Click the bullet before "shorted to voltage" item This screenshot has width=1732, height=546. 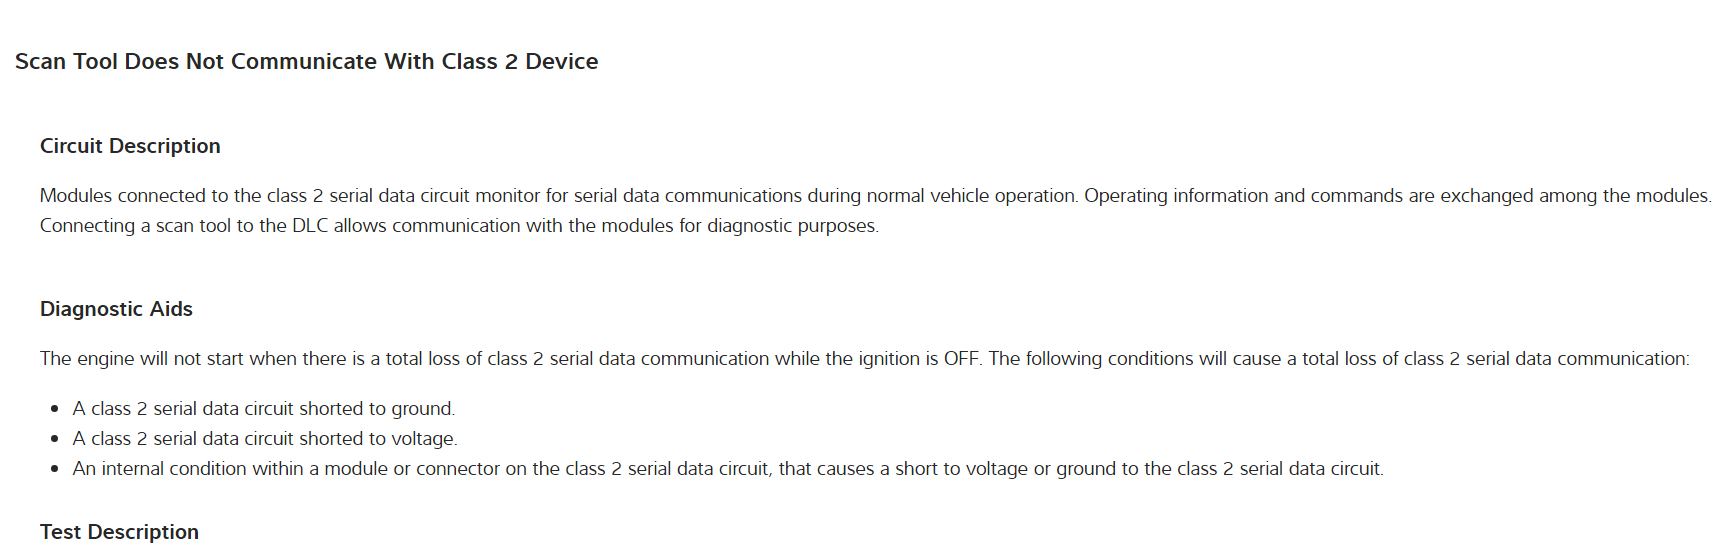[x=55, y=440]
